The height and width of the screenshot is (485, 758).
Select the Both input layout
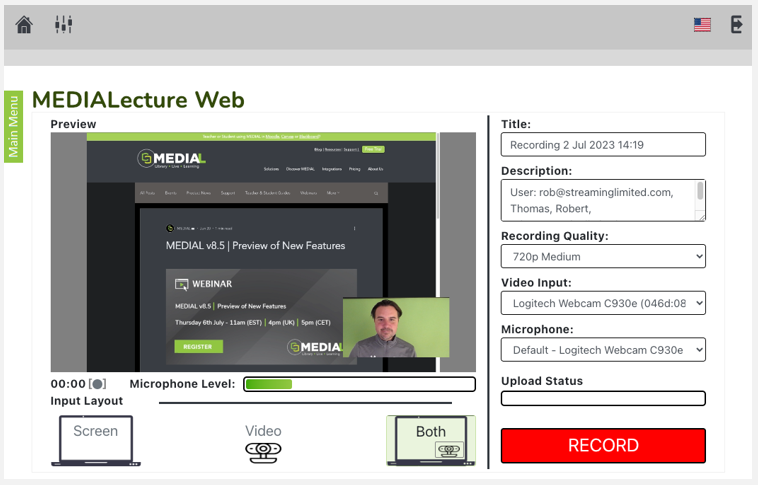coord(431,441)
